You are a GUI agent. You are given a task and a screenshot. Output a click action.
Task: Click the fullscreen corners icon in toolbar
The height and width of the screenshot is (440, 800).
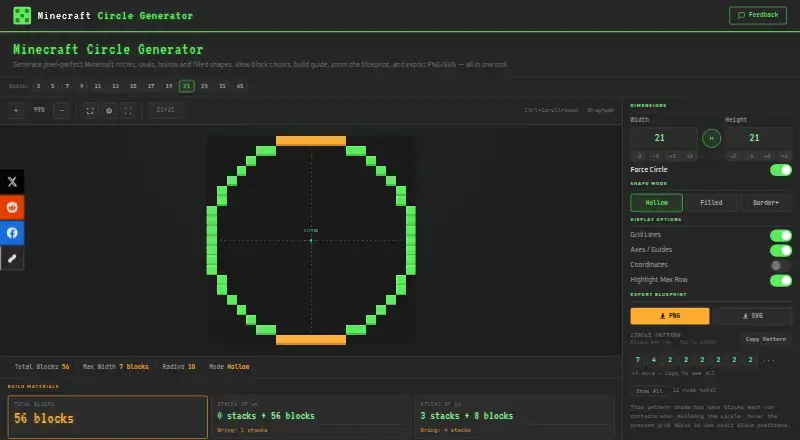click(x=128, y=110)
